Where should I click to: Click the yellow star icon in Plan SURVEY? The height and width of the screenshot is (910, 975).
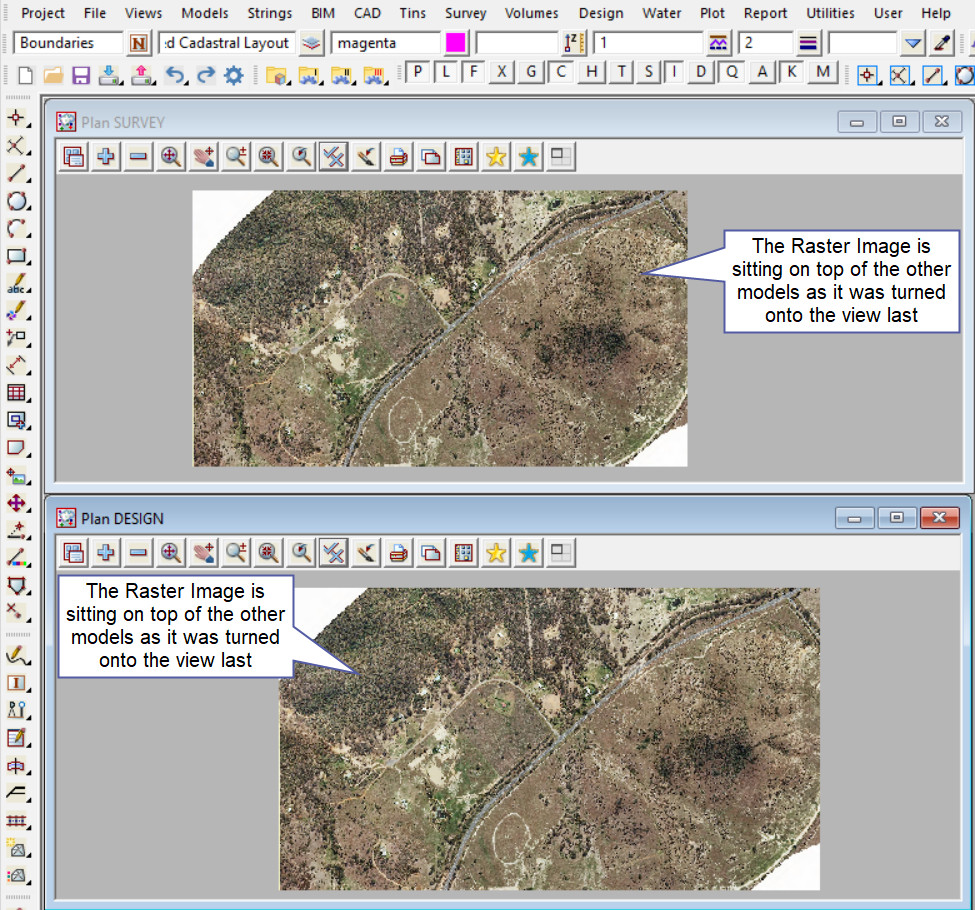(x=496, y=156)
